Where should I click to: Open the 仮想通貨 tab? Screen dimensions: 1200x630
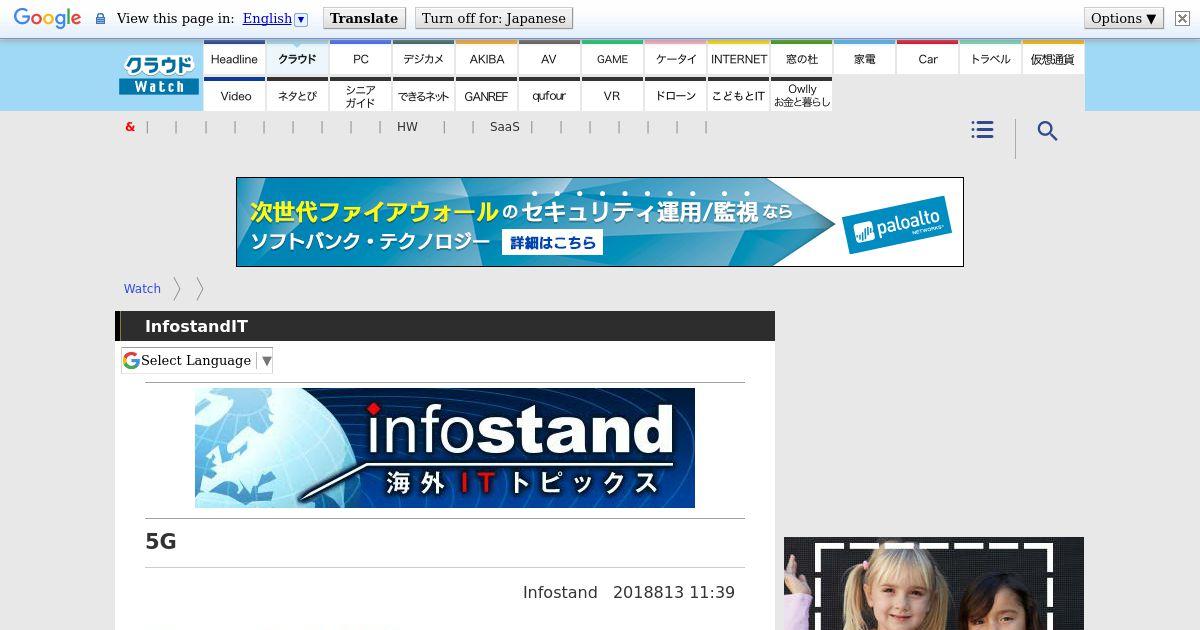1053,58
